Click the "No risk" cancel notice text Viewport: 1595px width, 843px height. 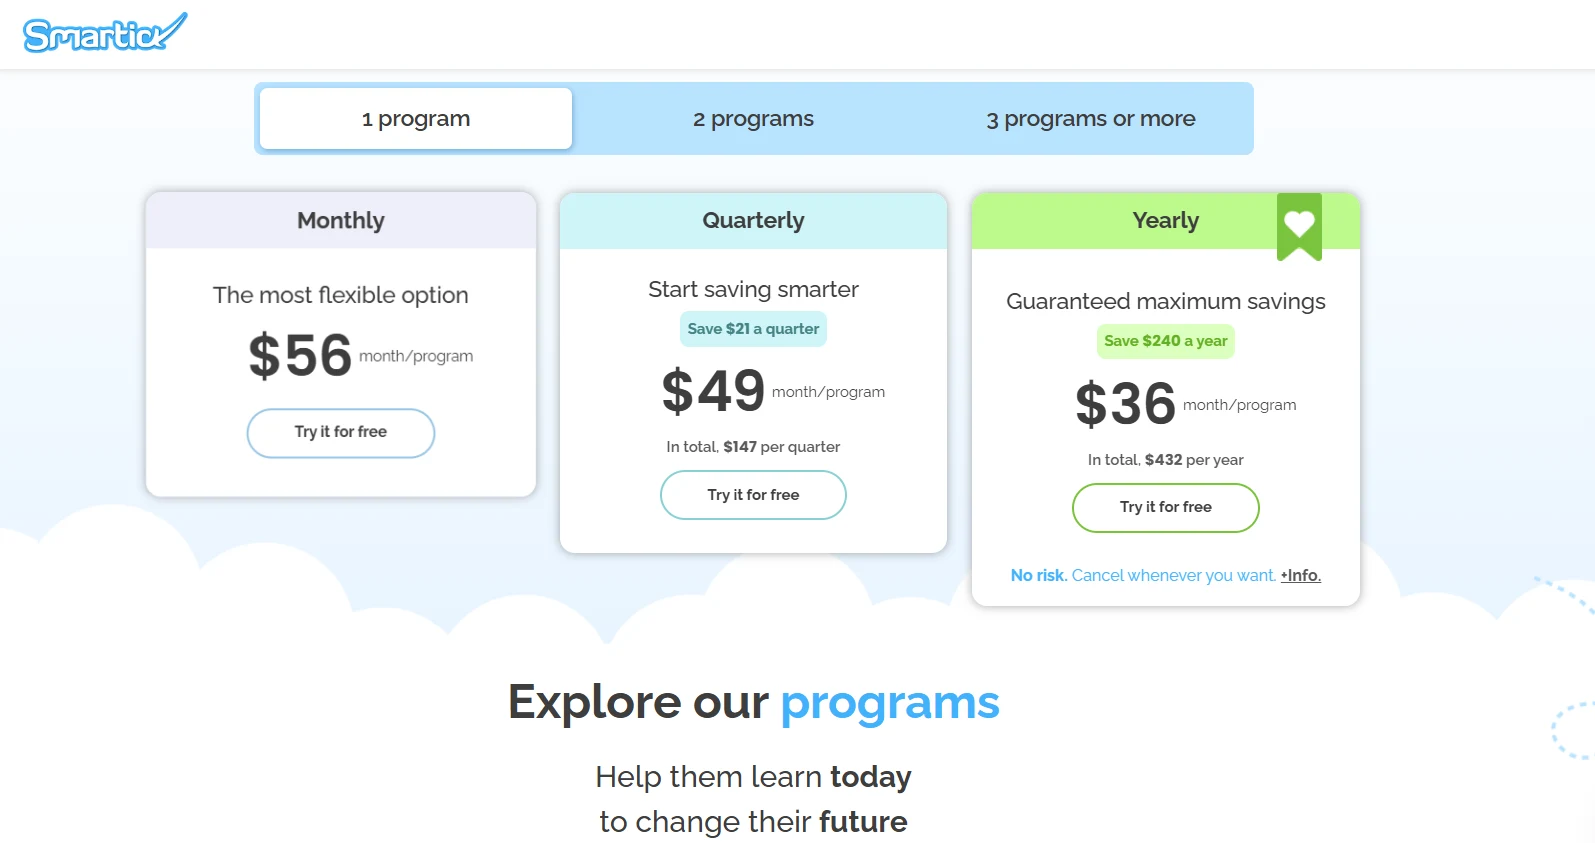click(x=1142, y=576)
